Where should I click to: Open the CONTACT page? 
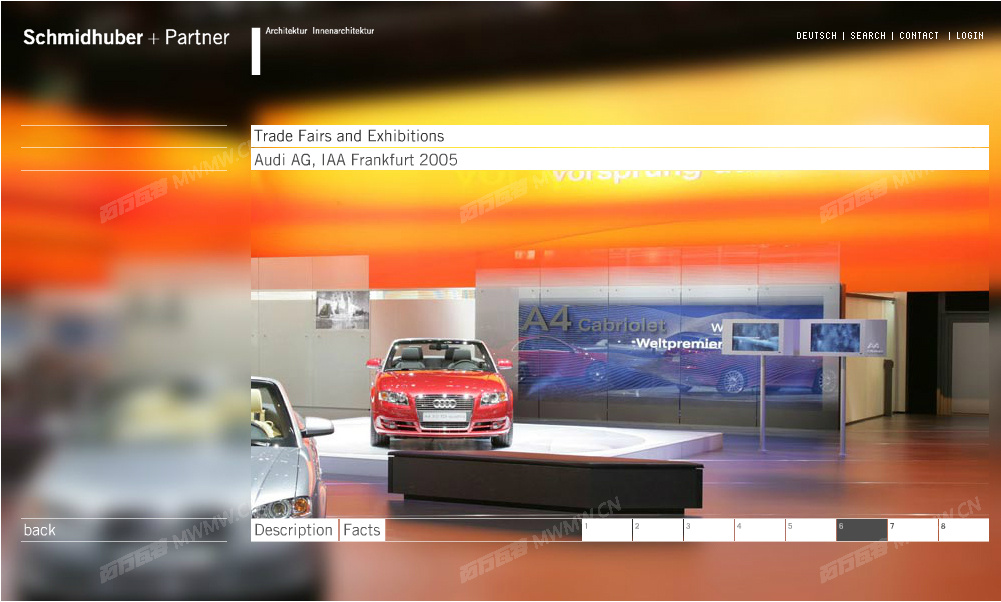(919, 36)
